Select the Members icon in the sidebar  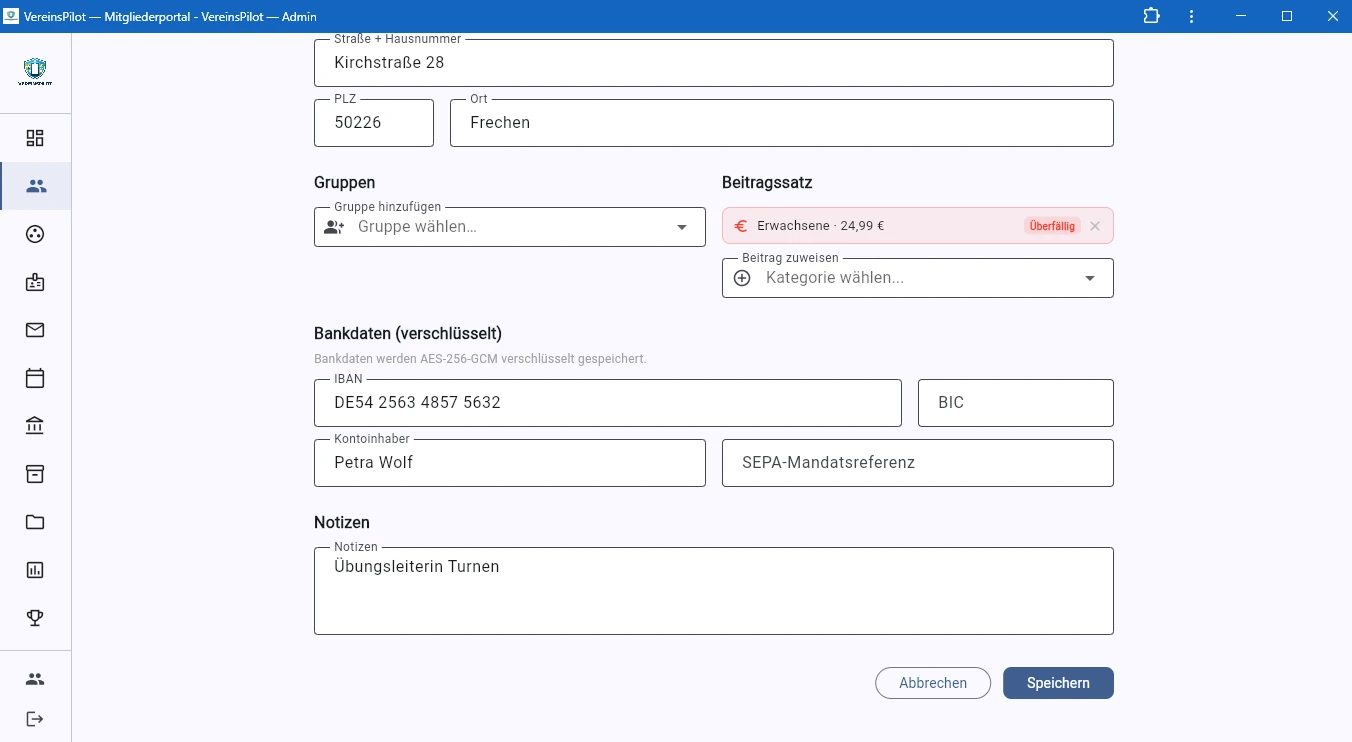(35, 186)
